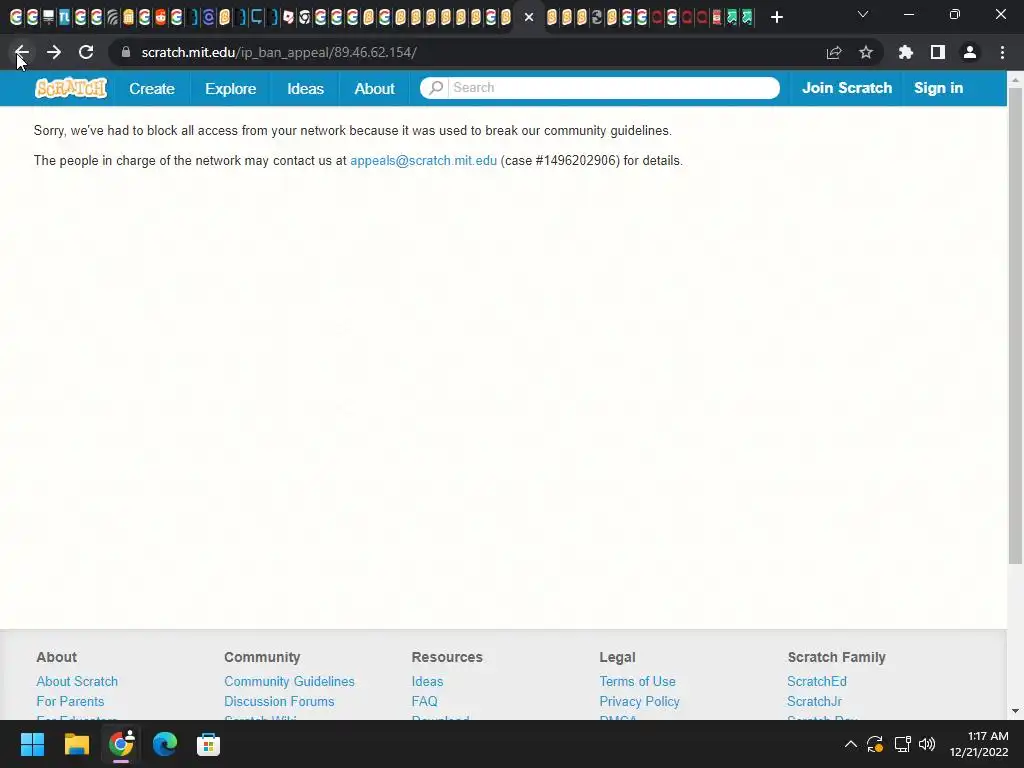Open a new tab with plus button
This screenshot has width=1024, height=768.
click(776, 17)
